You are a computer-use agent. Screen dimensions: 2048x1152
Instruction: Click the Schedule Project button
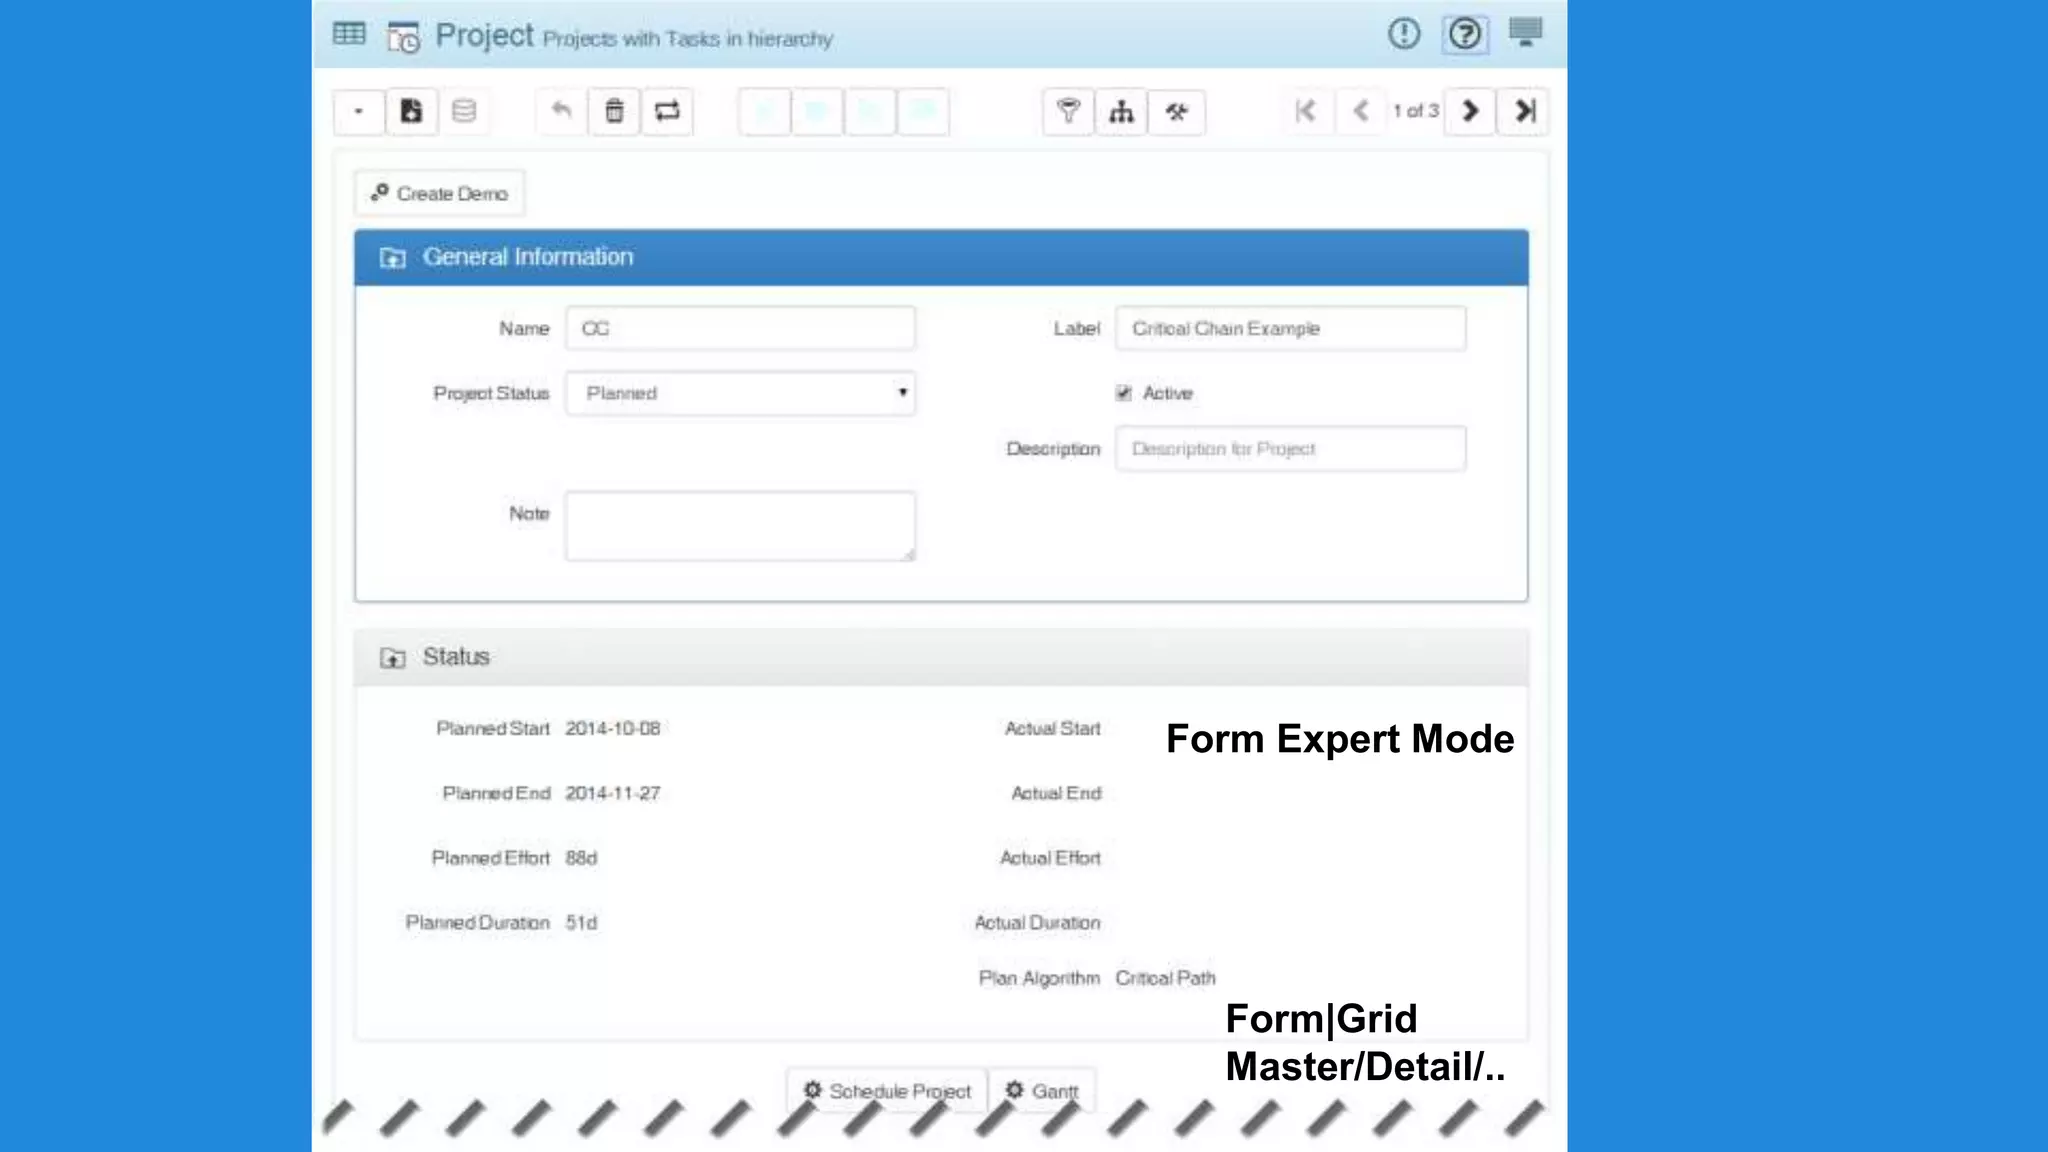[x=887, y=1090]
